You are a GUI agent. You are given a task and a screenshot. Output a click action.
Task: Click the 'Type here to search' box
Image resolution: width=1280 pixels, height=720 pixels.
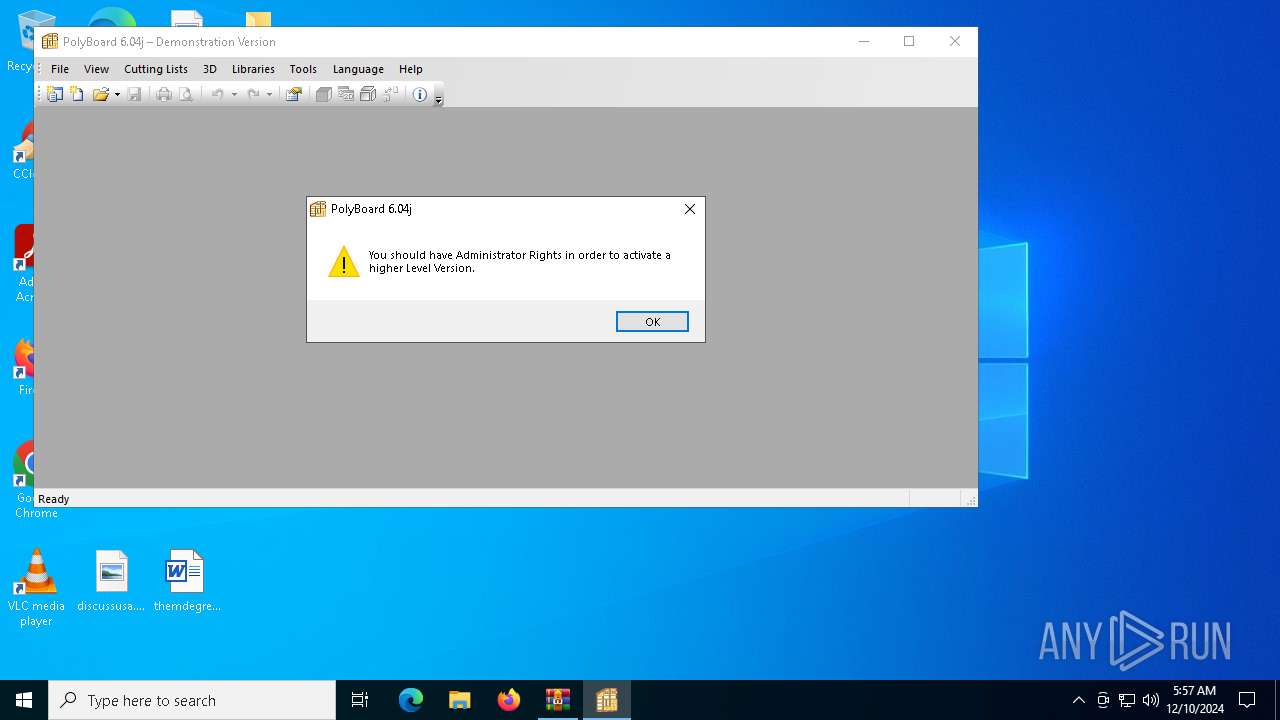pos(192,700)
